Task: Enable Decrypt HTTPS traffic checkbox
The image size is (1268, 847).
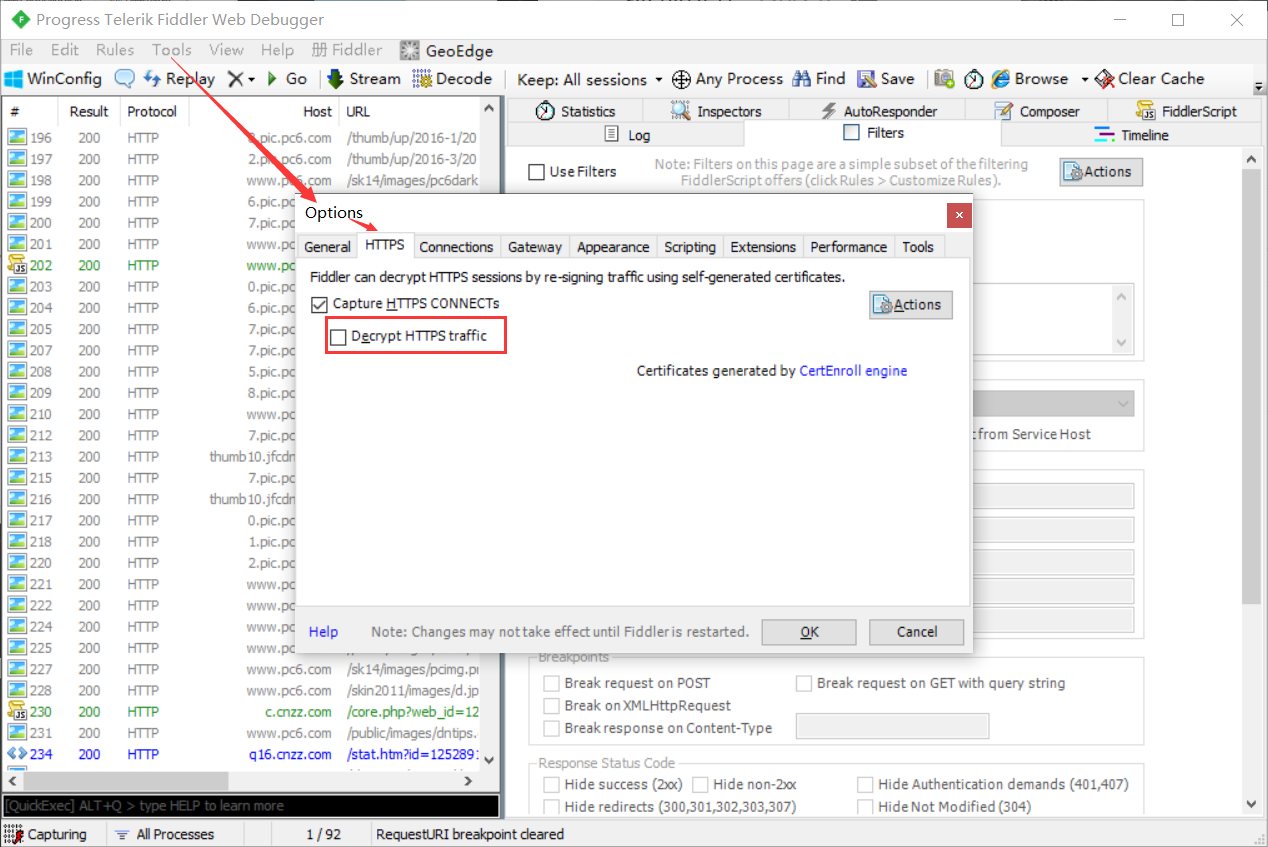Action: pos(338,337)
